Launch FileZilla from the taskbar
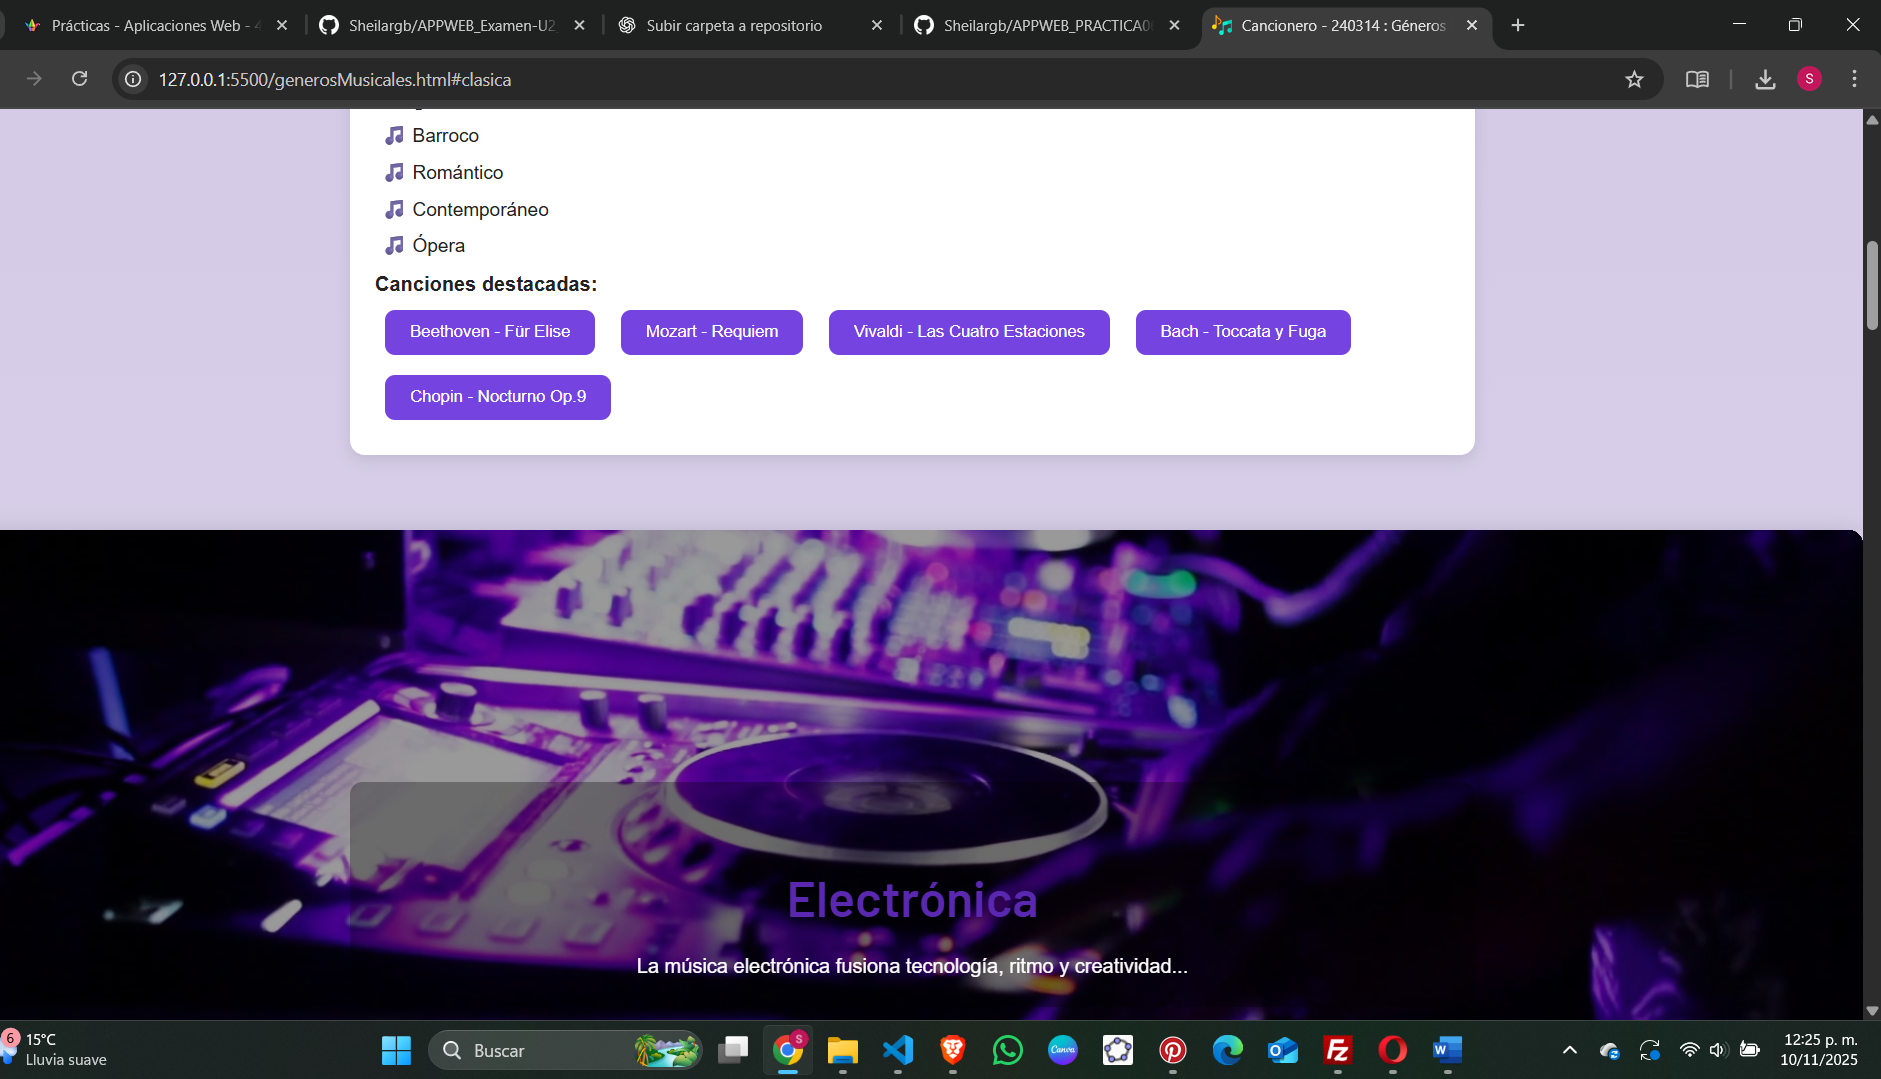This screenshot has width=1881, height=1079. (1337, 1050)
